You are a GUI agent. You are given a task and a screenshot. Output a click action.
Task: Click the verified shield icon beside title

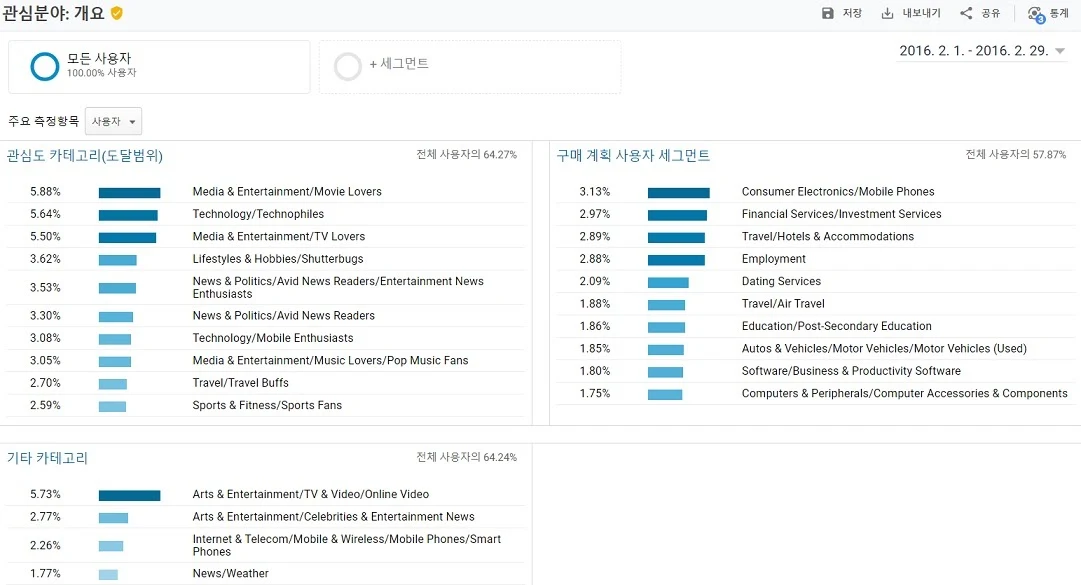click(x=117, y=13)
